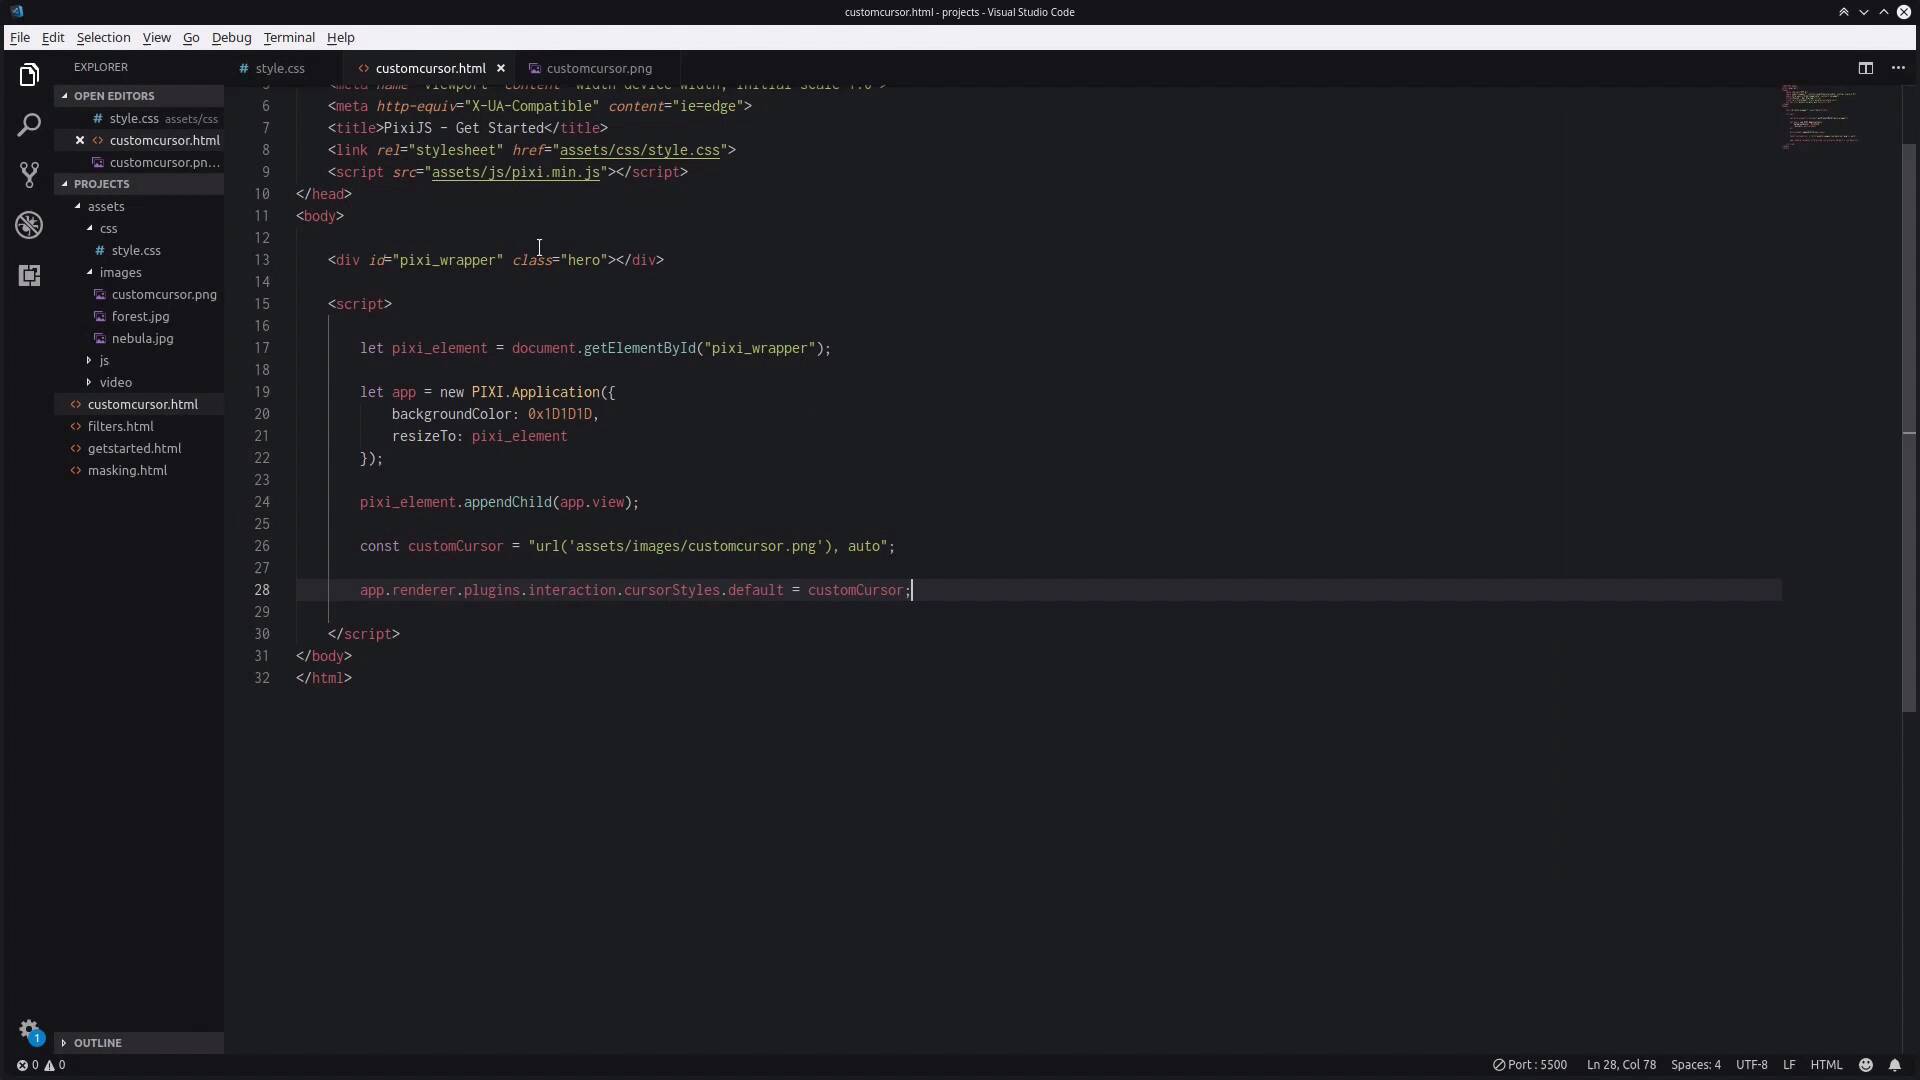Open the Source Control view
The height and width of the screenshot is (1080, 1920).
30,176
